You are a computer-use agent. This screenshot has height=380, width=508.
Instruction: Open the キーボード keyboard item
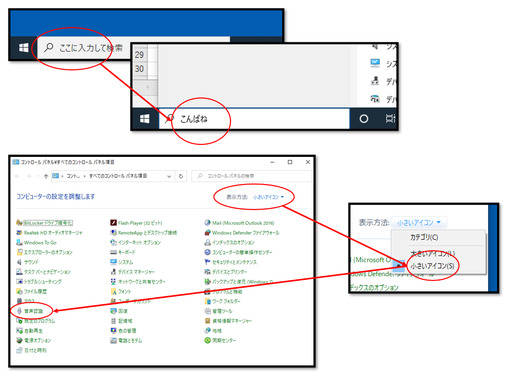pyautogui.click(x=127, y=252)
